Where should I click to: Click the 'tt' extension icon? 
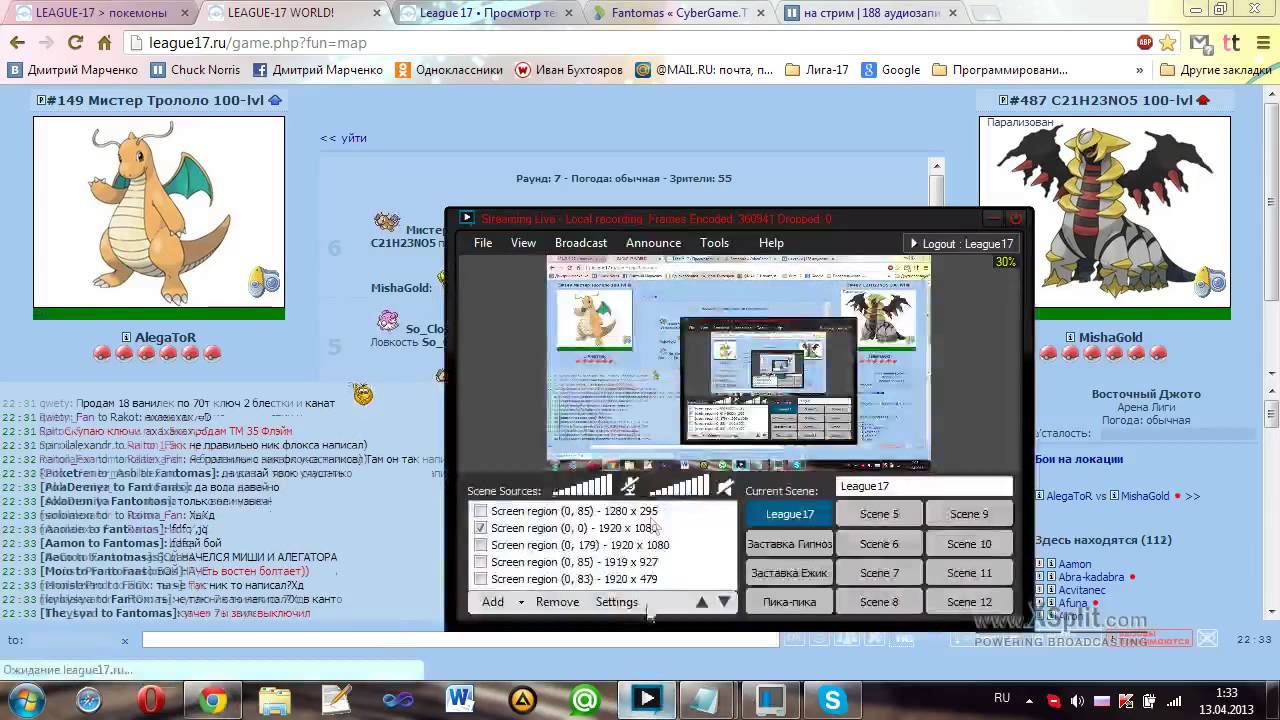point(1232,43)
